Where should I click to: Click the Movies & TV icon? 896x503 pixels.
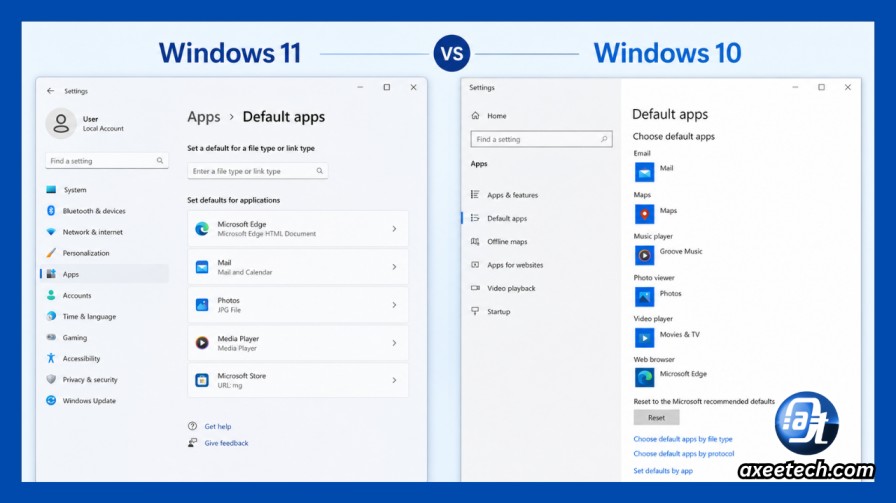(x=644, y=338)
